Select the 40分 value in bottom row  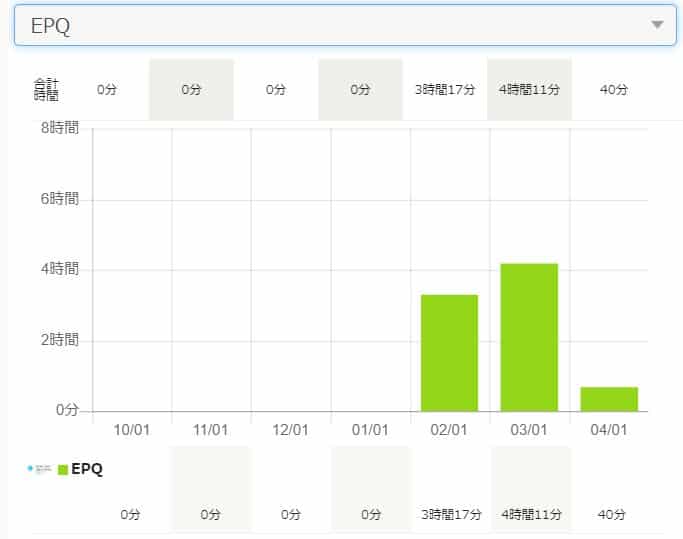pos(613,515)
